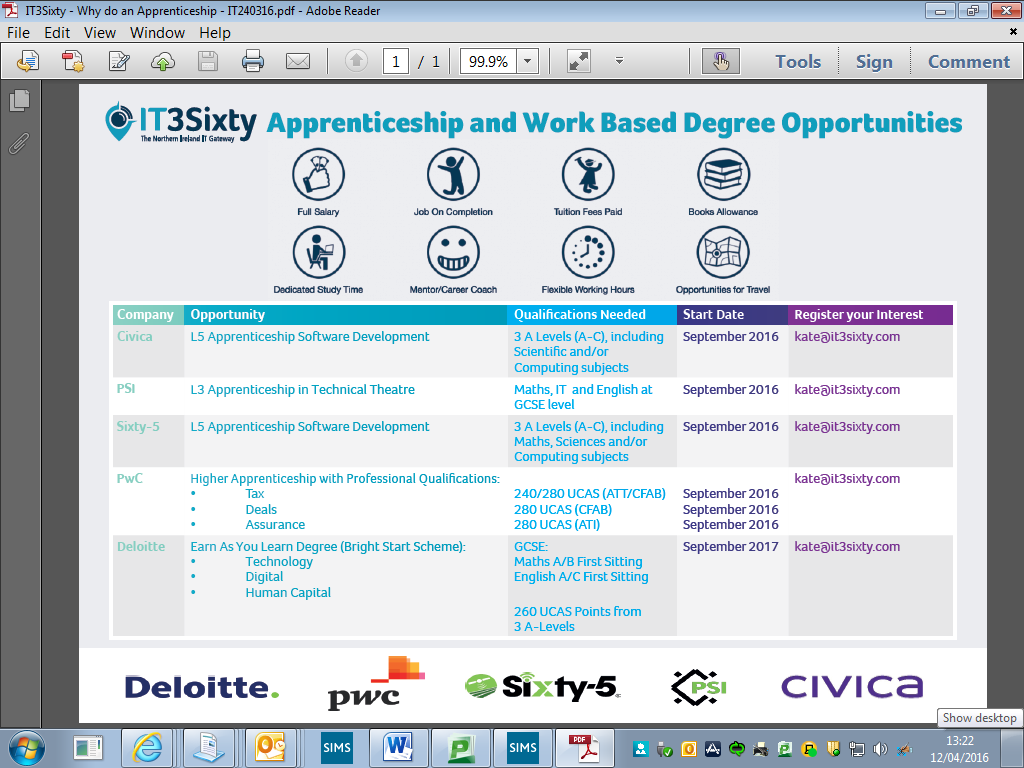
Task: Expand the toolbar customize small arrow
Action: coord(619,62)
